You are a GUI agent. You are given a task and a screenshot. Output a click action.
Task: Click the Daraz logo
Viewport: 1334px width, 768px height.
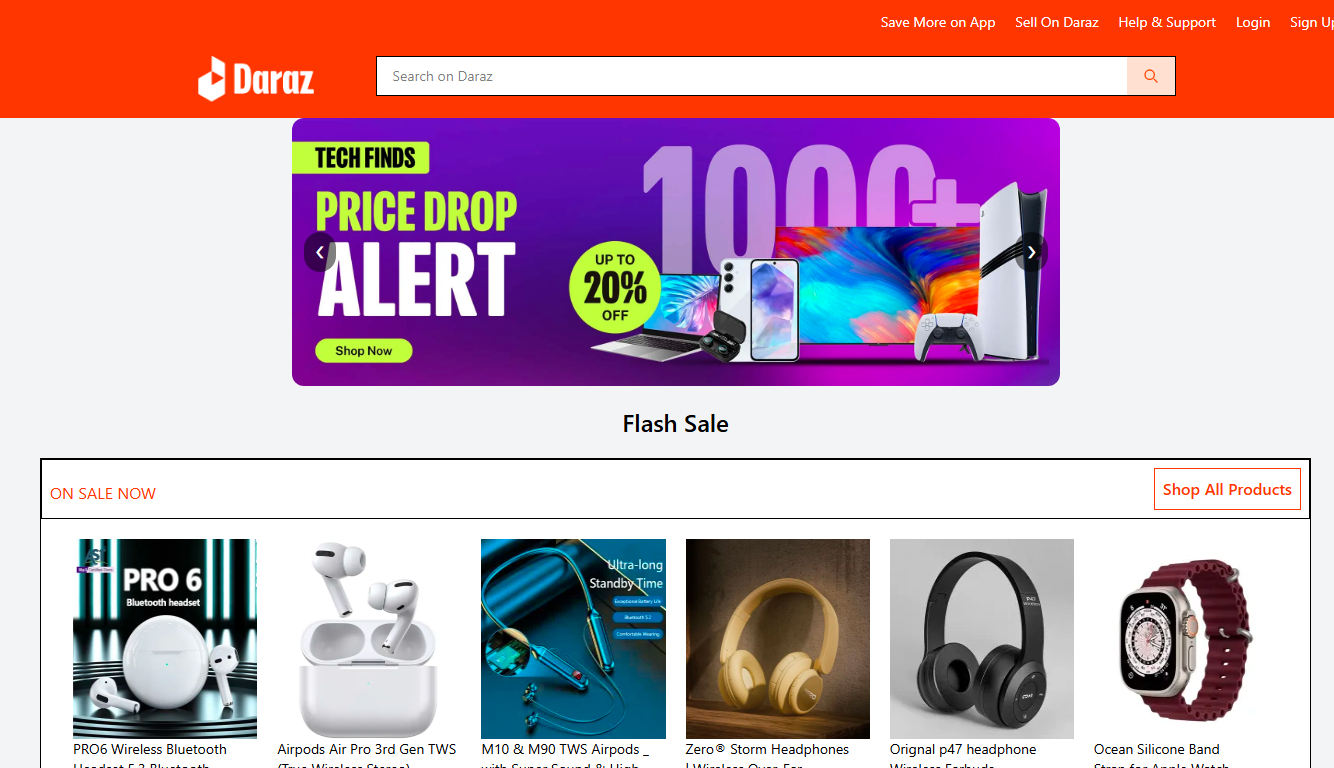[x=256, y=78]
